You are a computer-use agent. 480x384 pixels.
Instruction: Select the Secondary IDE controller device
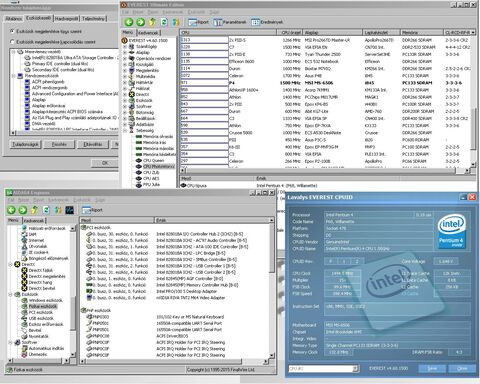[63, 70]
